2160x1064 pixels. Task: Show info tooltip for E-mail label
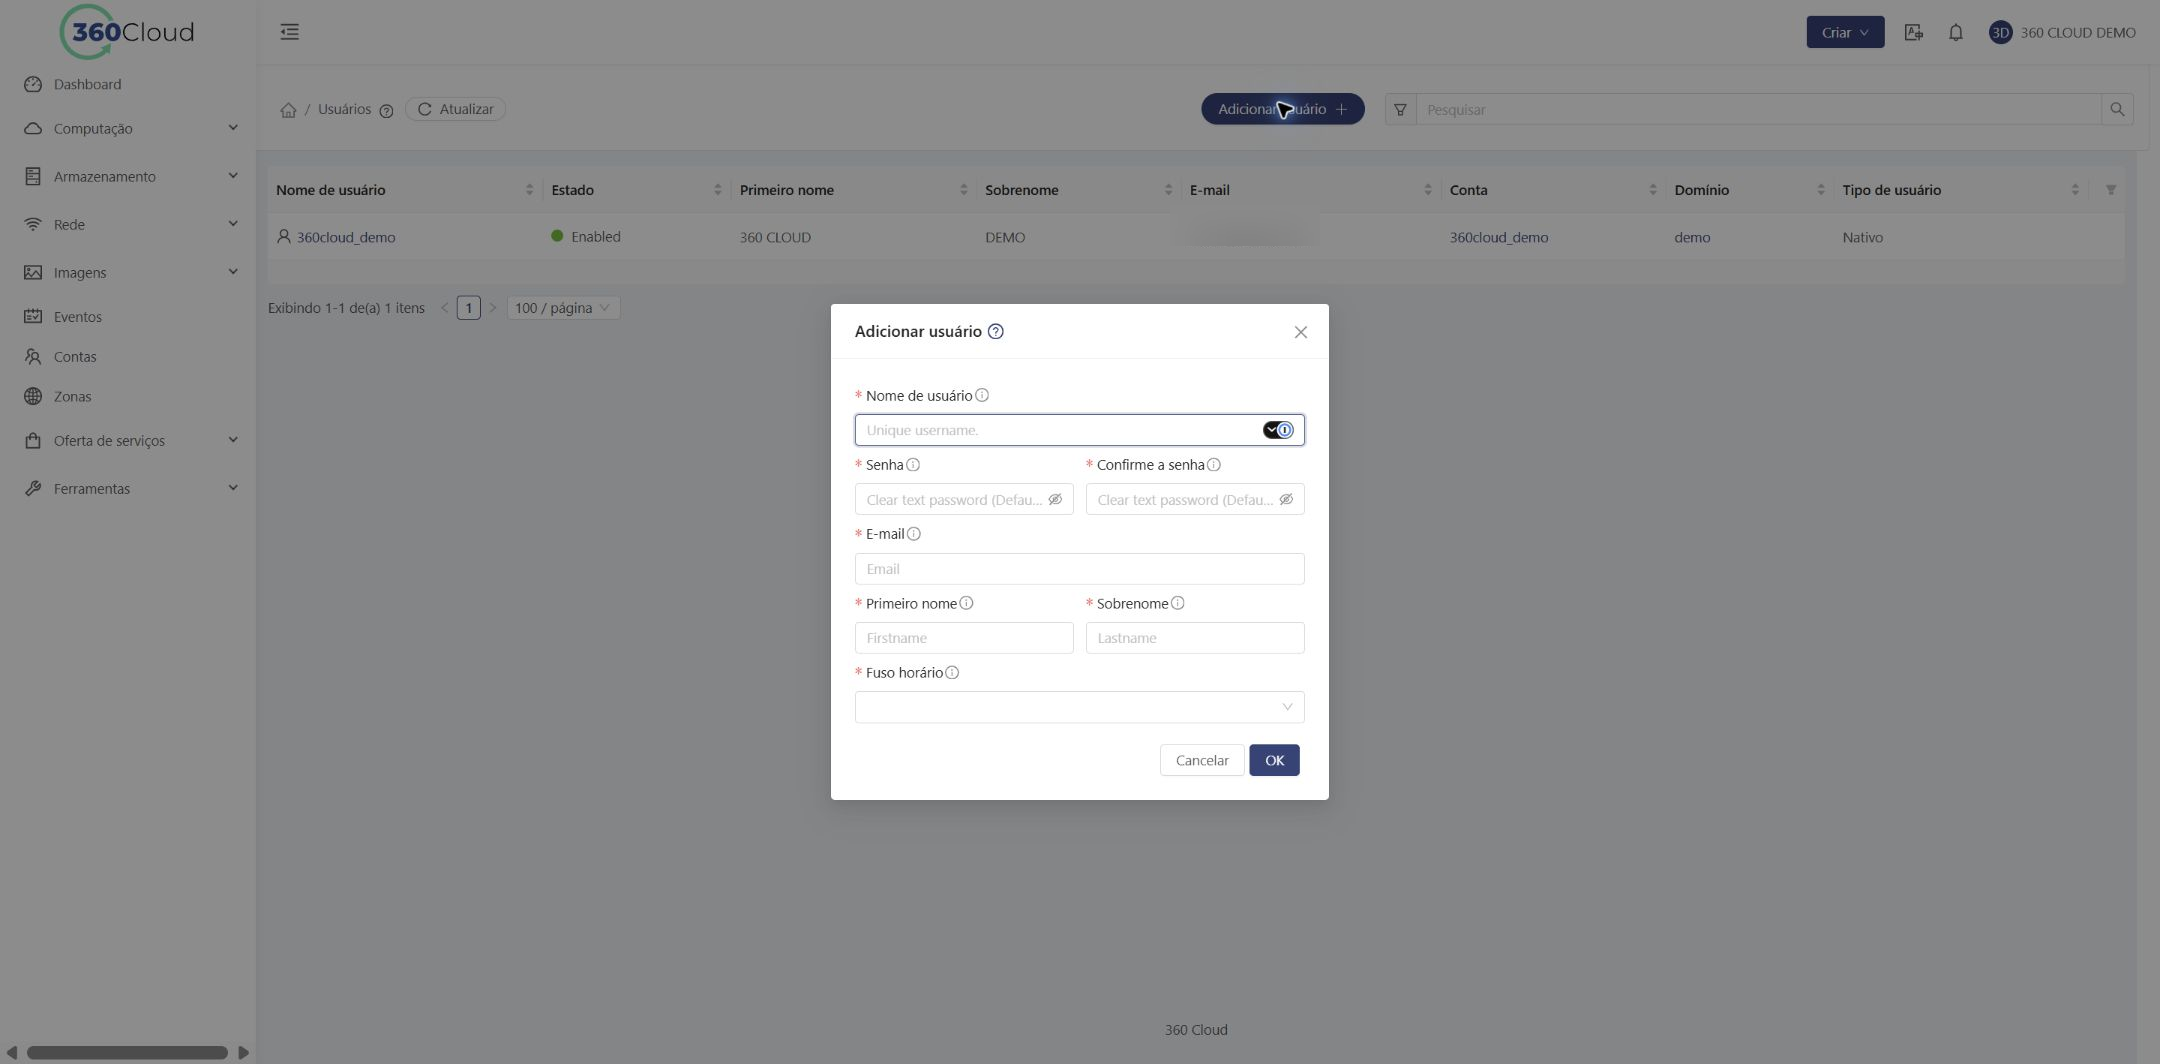913,534
